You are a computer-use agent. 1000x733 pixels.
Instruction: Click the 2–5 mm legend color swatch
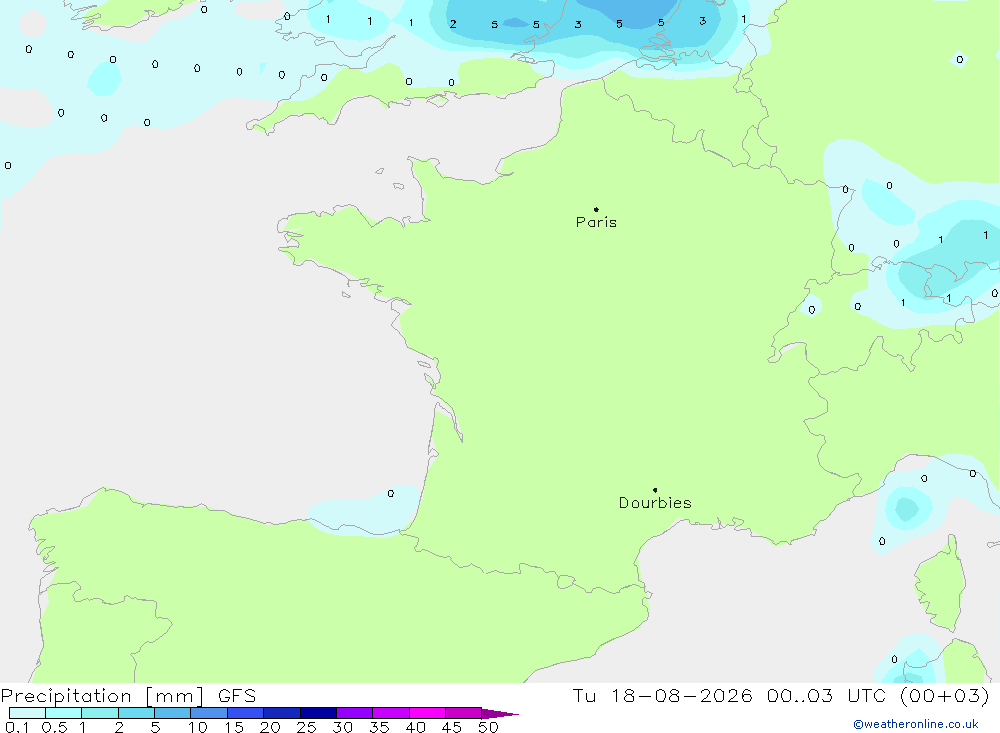[x=136, y=713]
